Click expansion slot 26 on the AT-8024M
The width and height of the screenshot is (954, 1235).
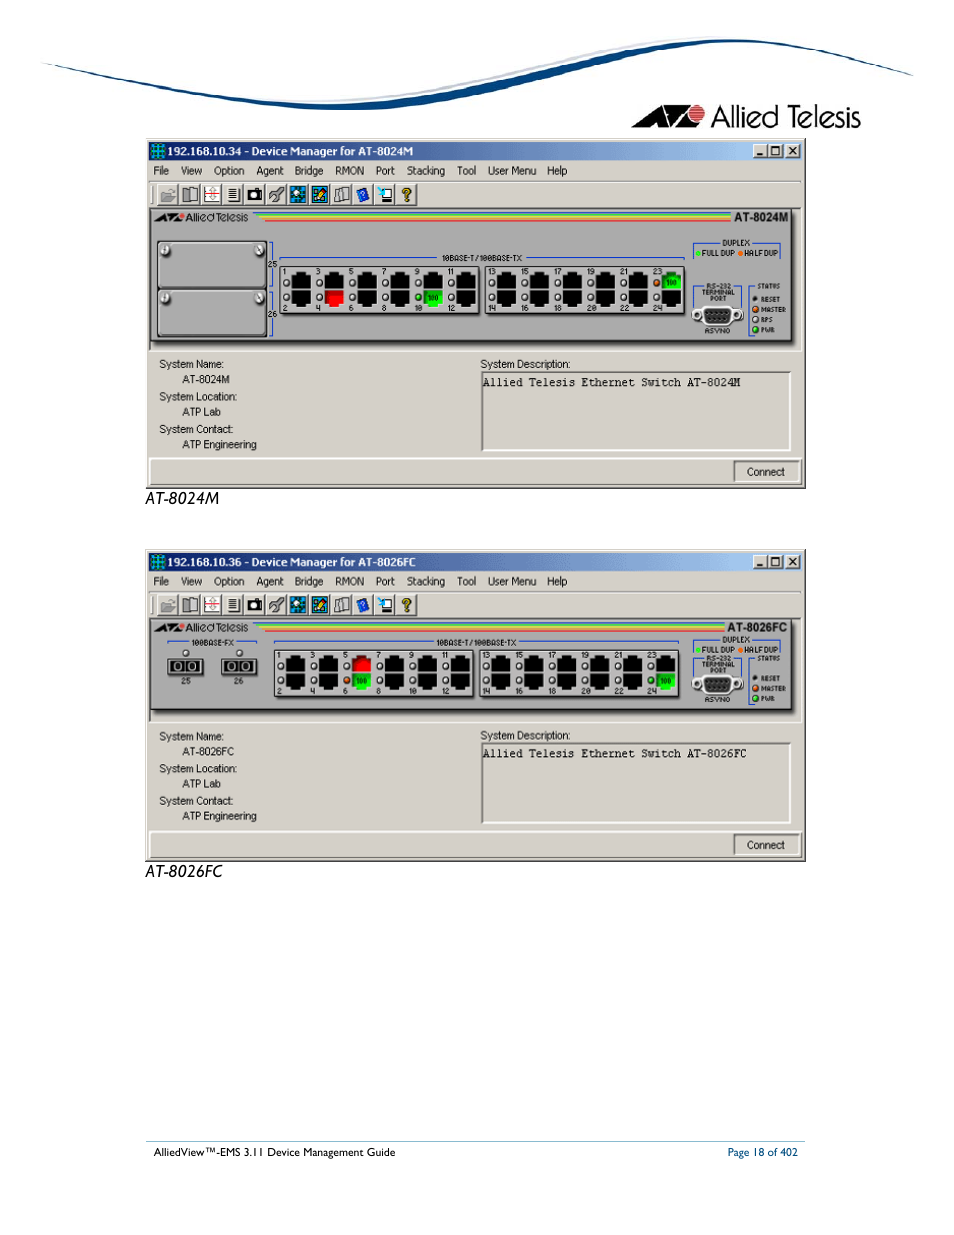212,313
